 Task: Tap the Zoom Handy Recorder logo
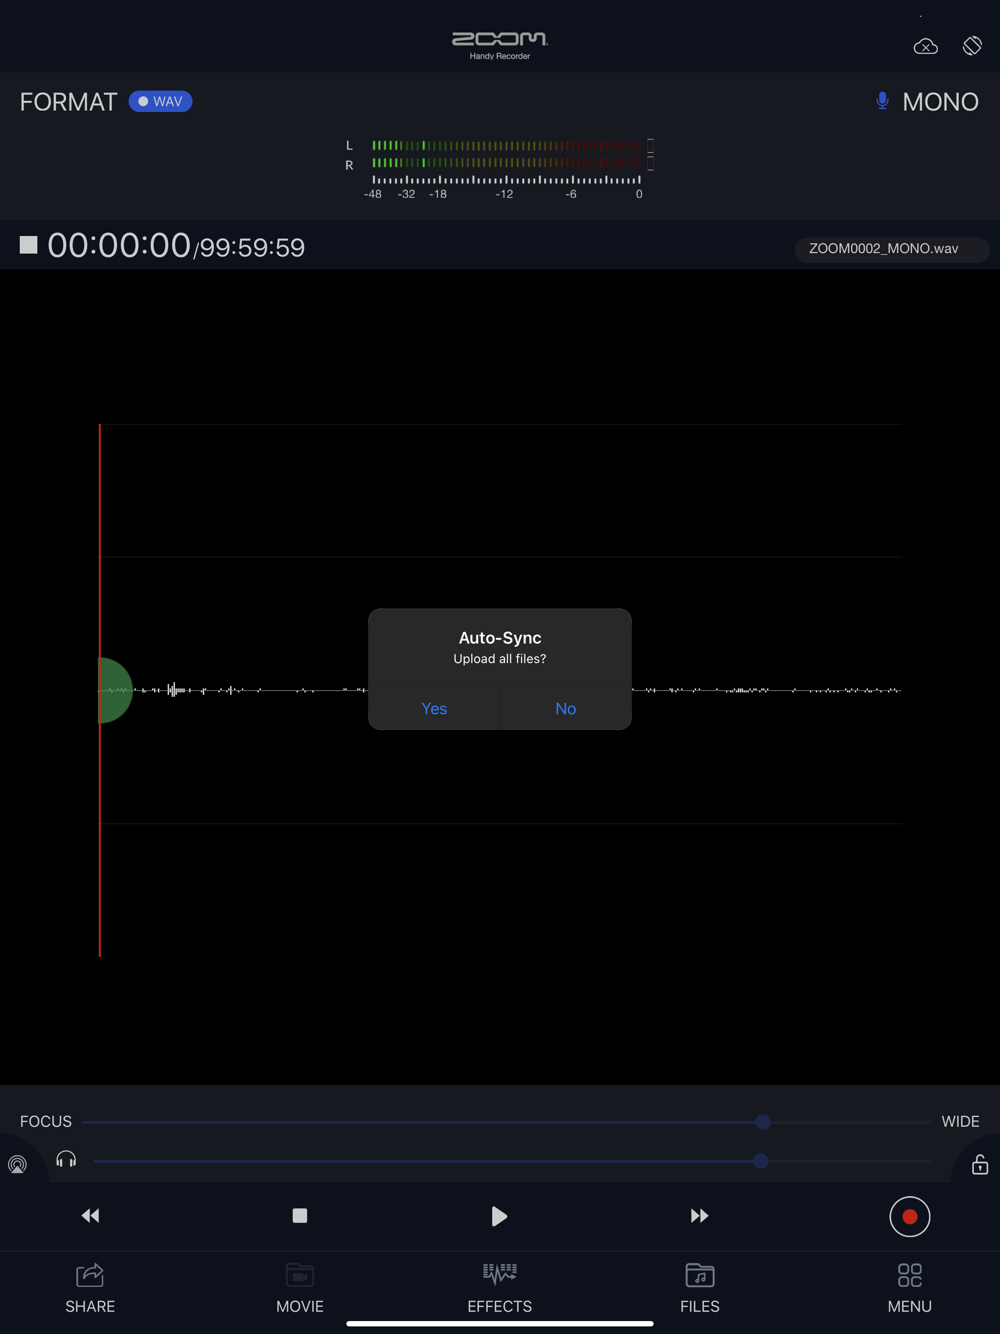pyautogui.click(x=500, y=45)
